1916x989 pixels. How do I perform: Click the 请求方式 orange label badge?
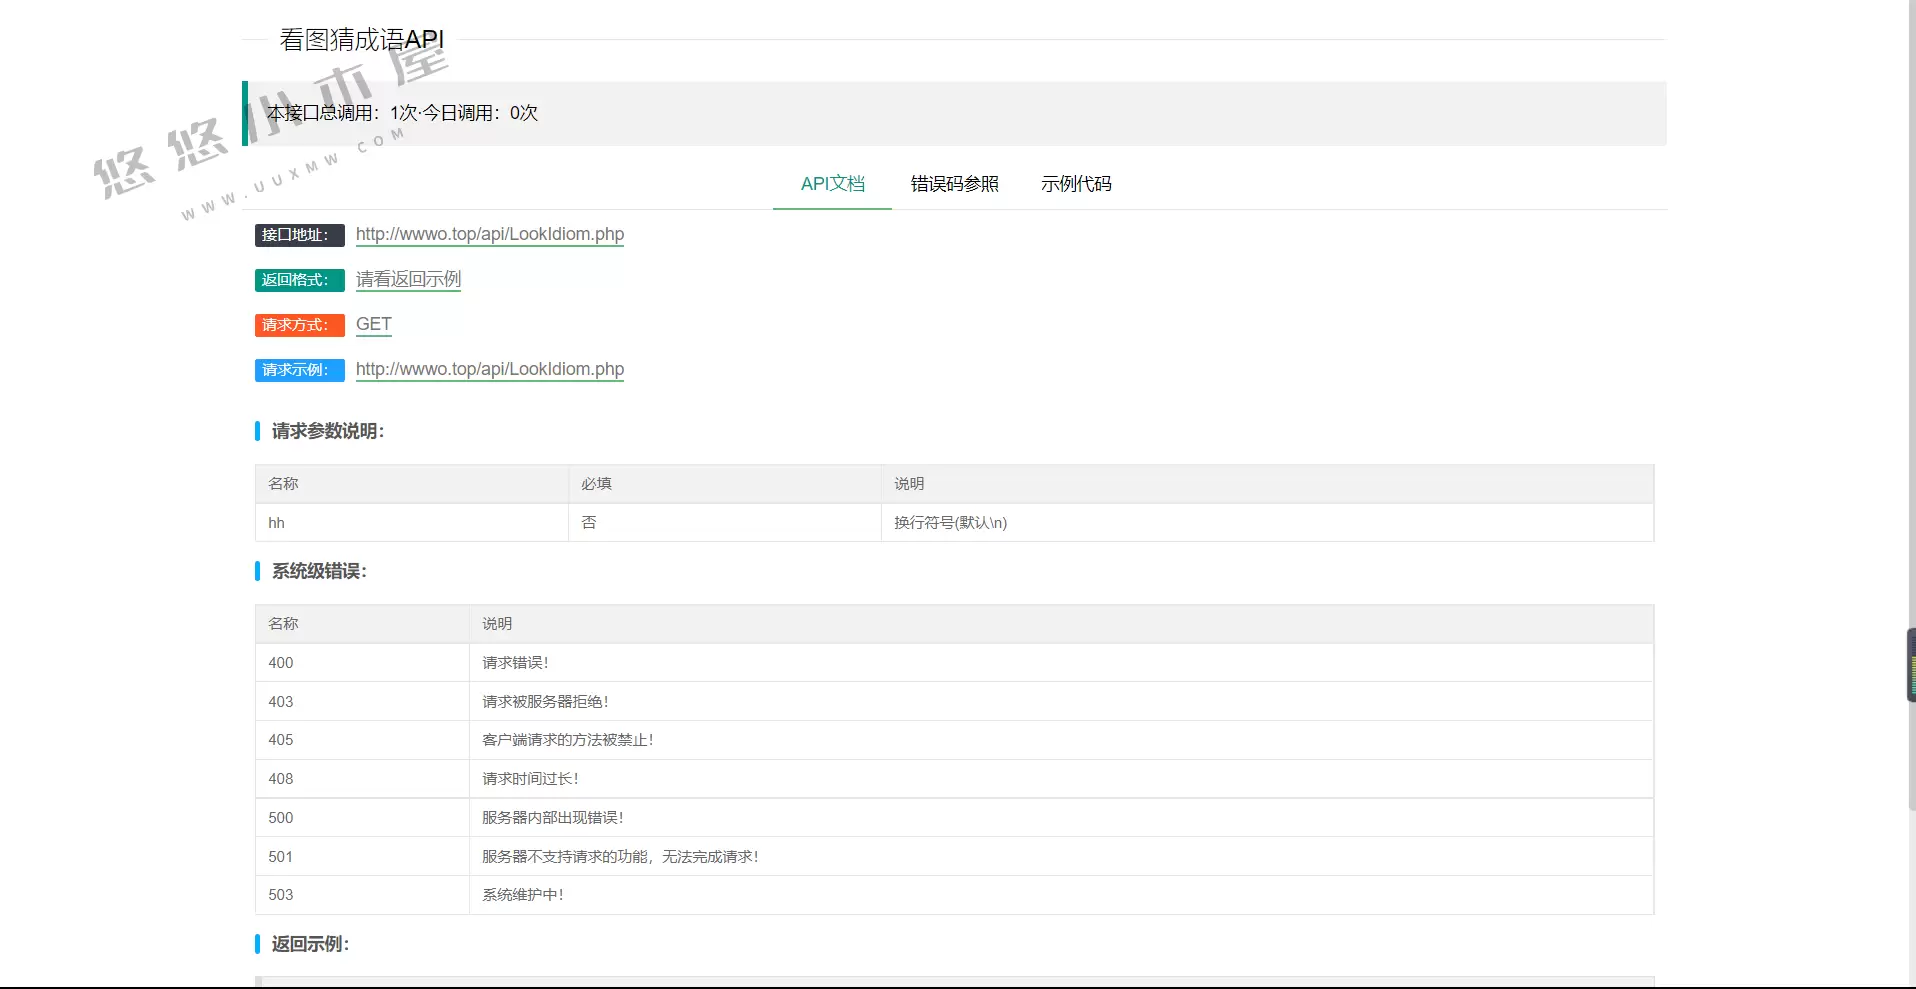[x=299, y=325]
